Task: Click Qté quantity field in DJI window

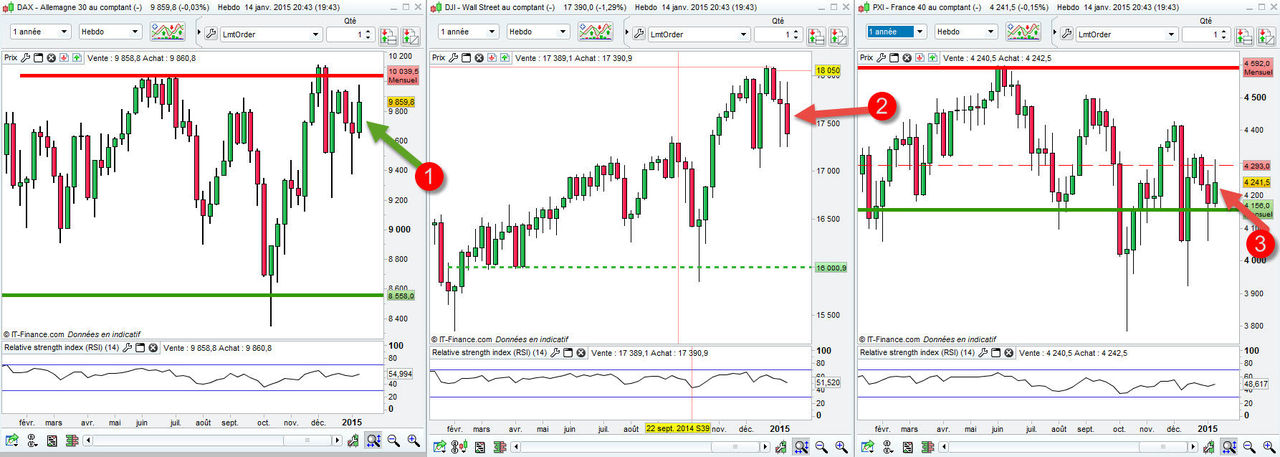Action: [x=780, y=35]
